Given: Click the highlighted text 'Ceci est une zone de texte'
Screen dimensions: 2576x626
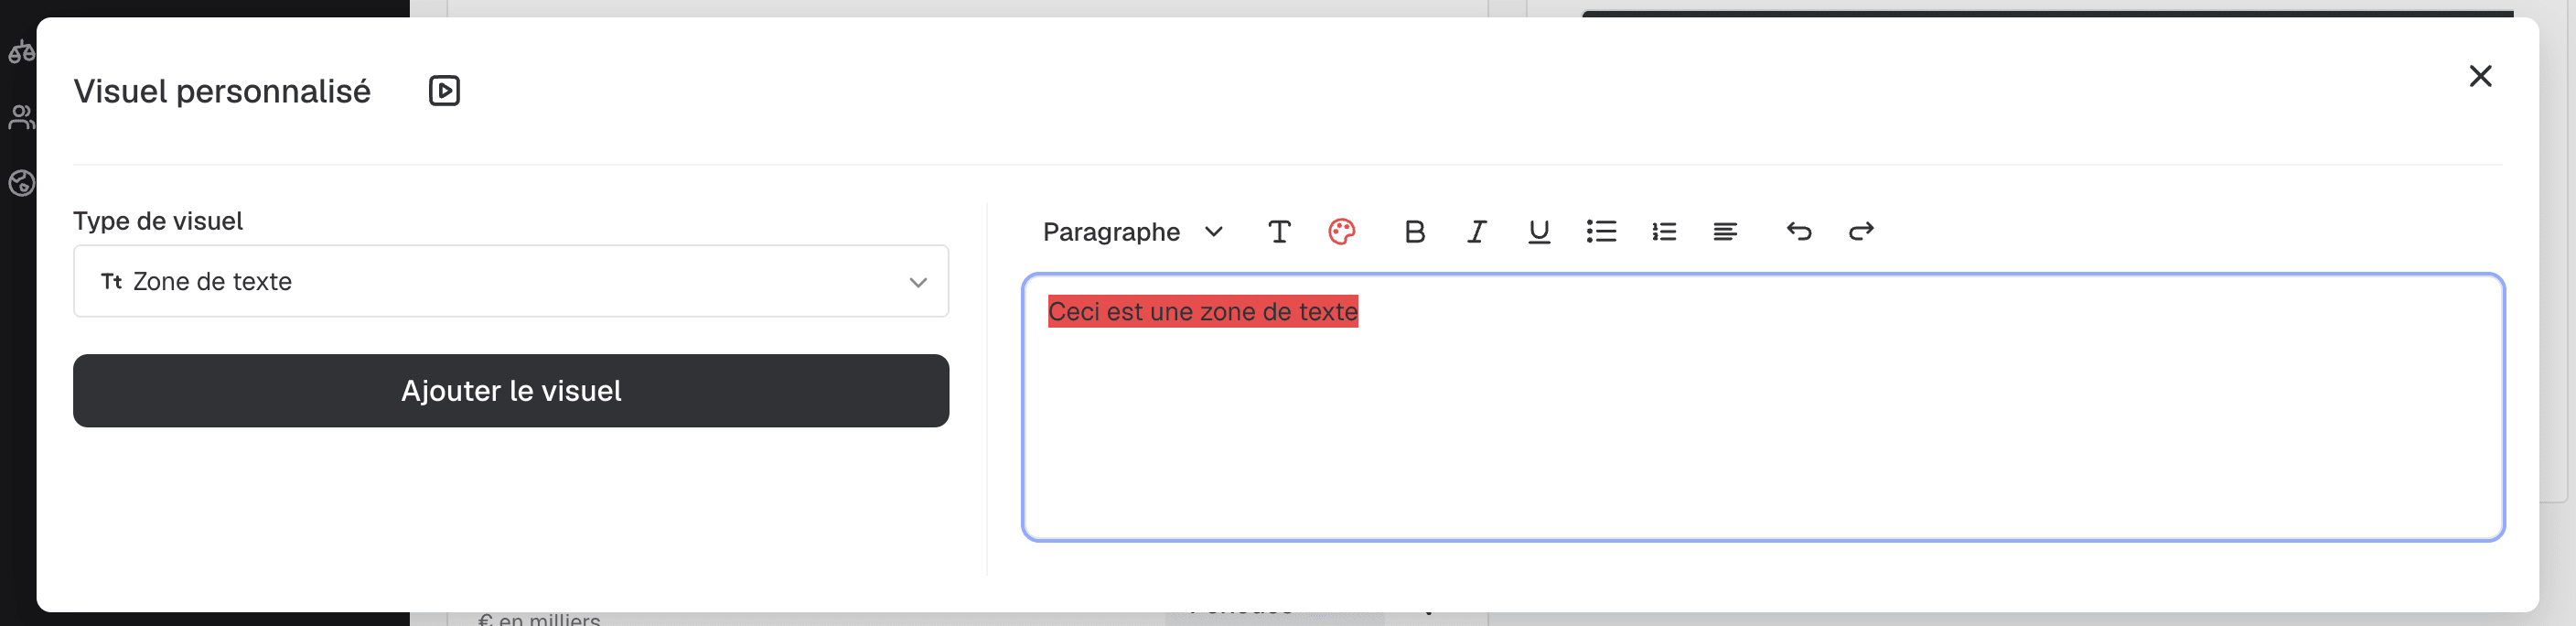Looking at the screenshot, I should pos(1203,312).
